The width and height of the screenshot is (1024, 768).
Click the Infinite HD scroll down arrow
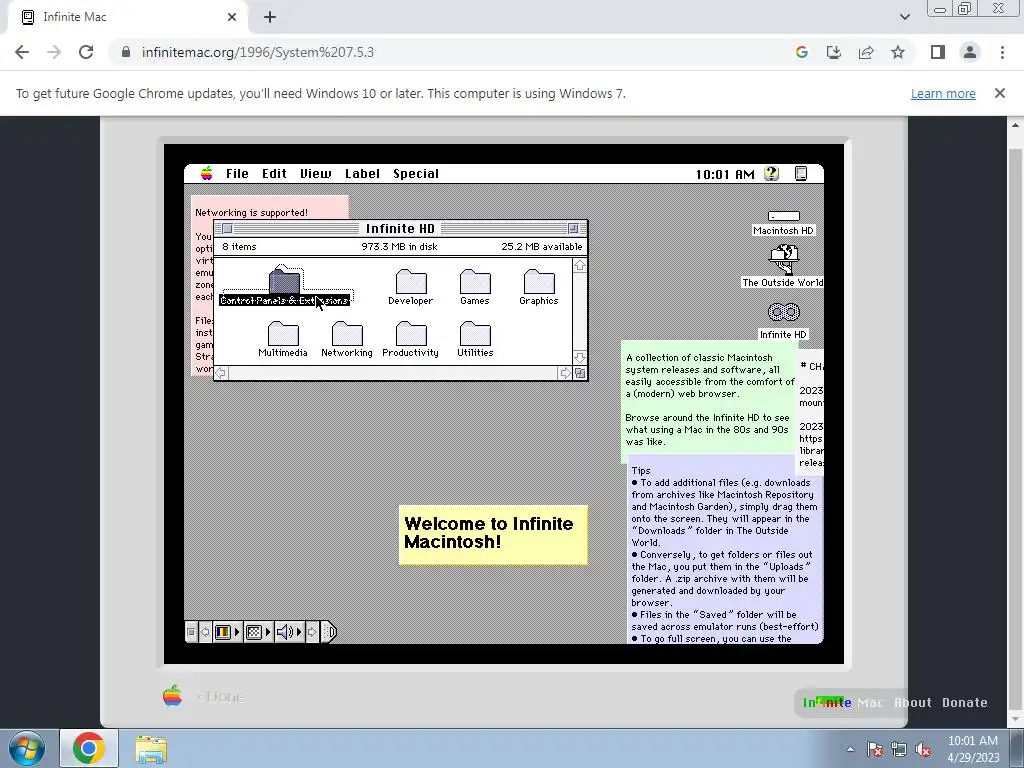point(580,357)
